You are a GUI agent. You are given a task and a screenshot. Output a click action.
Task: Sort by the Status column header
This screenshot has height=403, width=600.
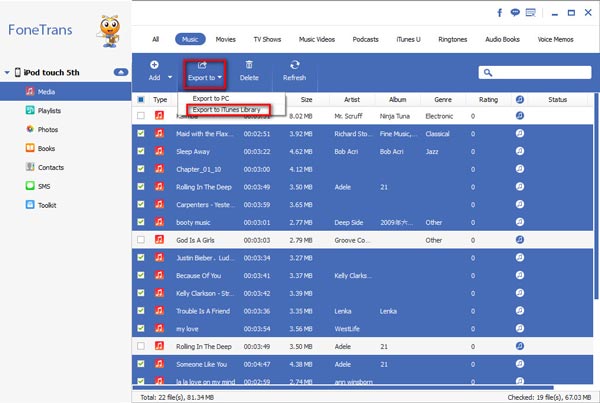tap(558, 100)
